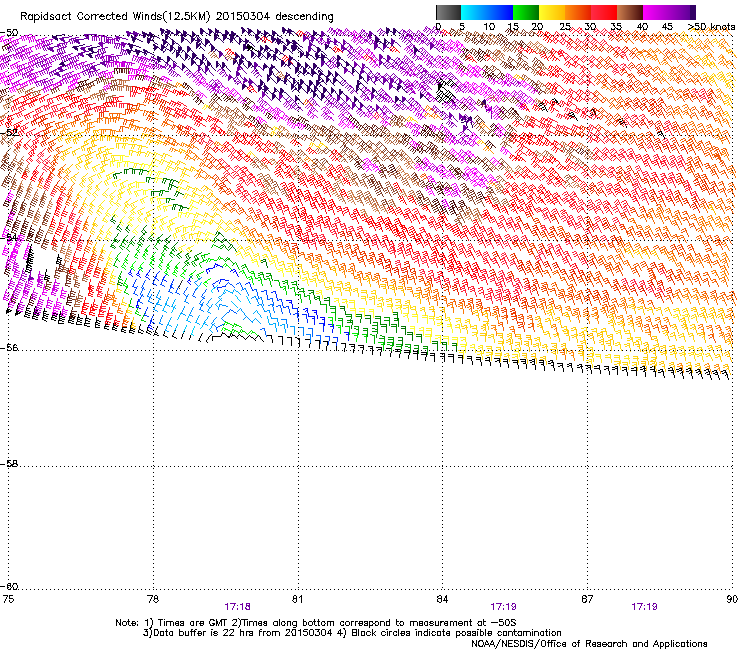This screenshot has height=650, width=740.
Task: Click the '84' longitude axis label
Action: [x=442, y=599]
